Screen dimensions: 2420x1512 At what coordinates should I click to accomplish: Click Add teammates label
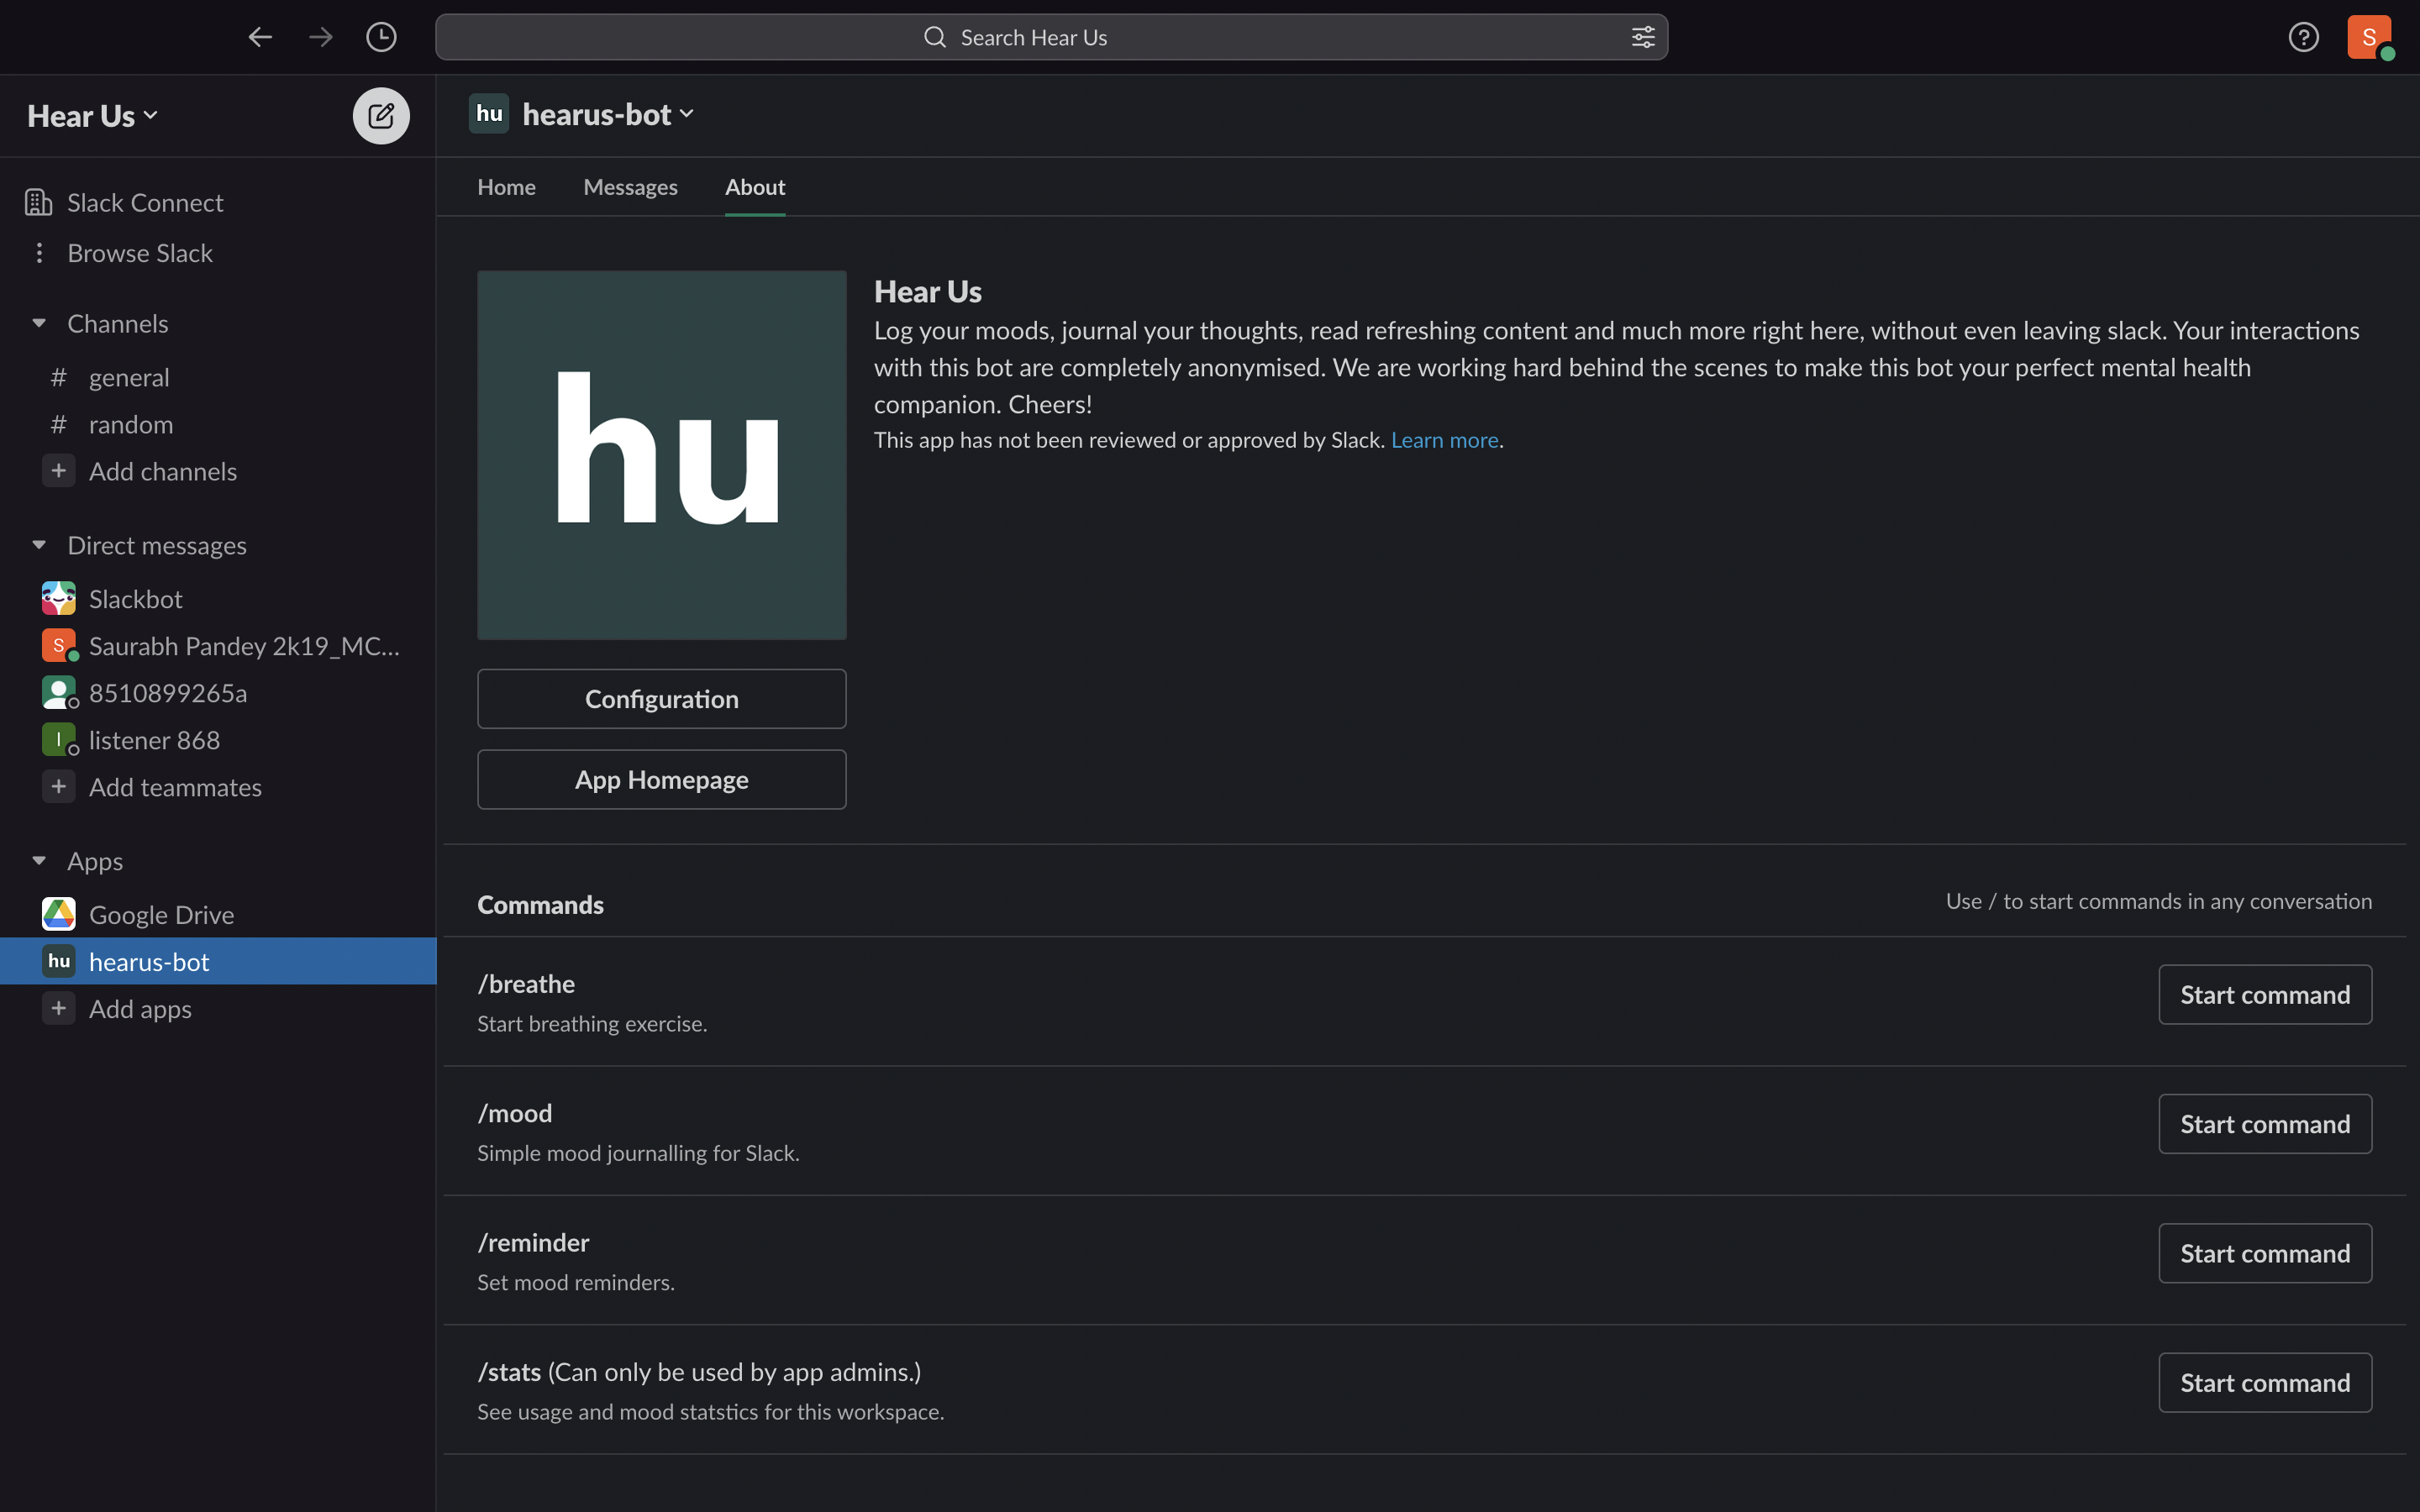pyautogui.click(x=175, y=787)
